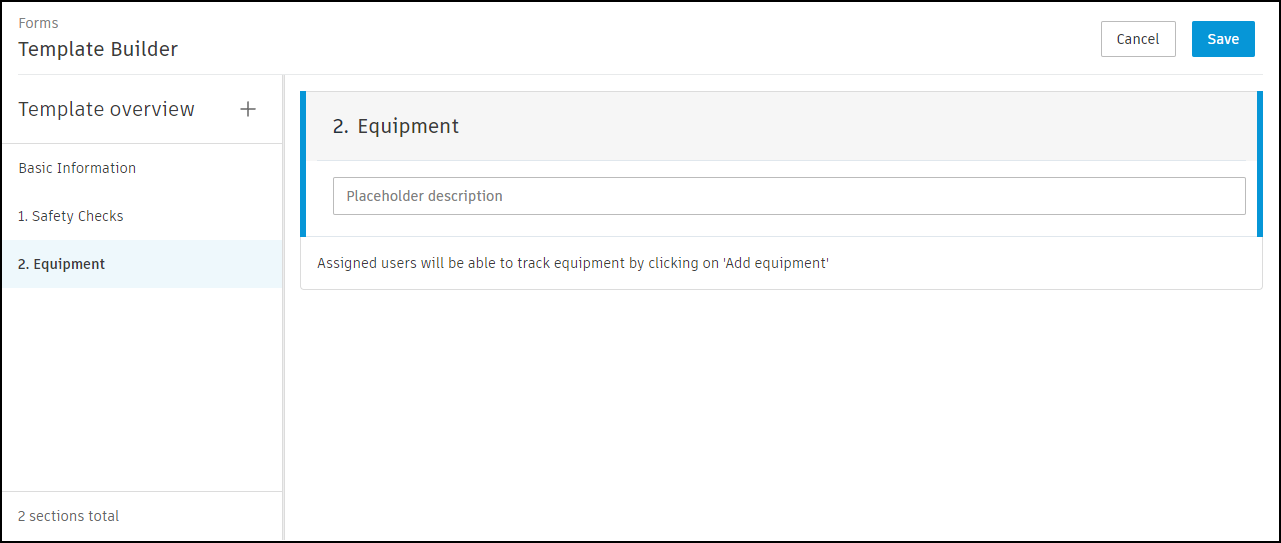Screen dimensions: 1281x543
Task: Click the vertical divider beside the sidebar
Action: point(284,300)
